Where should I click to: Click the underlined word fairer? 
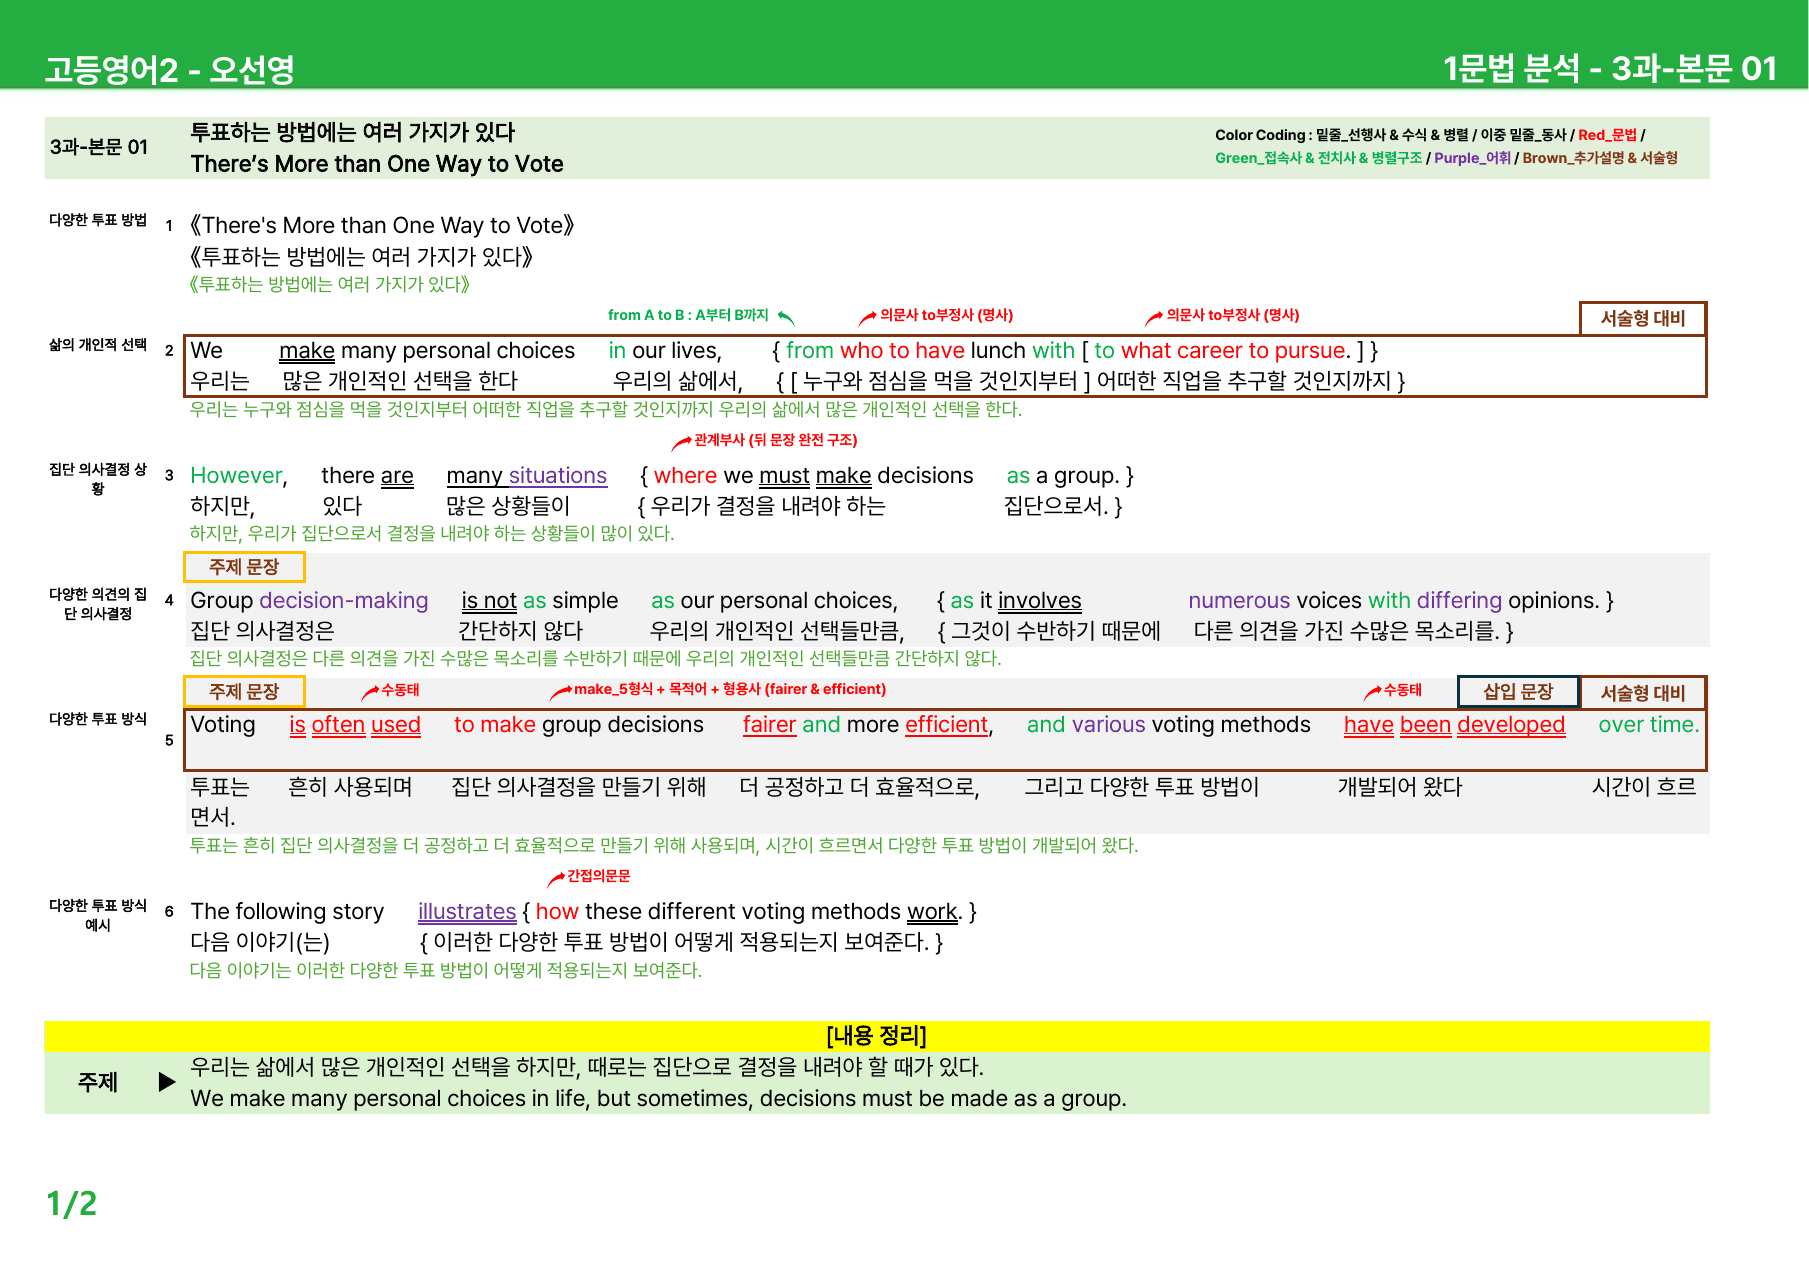tap(770, 725)
